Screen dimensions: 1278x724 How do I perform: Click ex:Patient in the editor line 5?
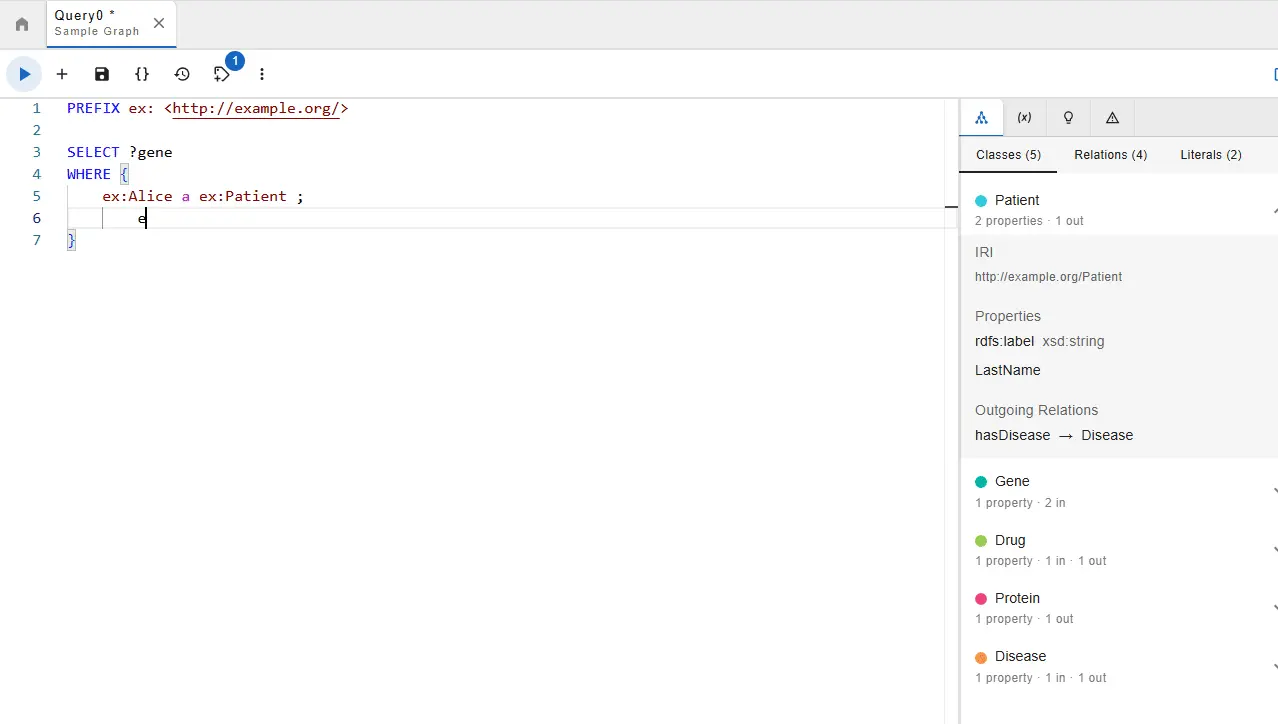coord(243,196)
